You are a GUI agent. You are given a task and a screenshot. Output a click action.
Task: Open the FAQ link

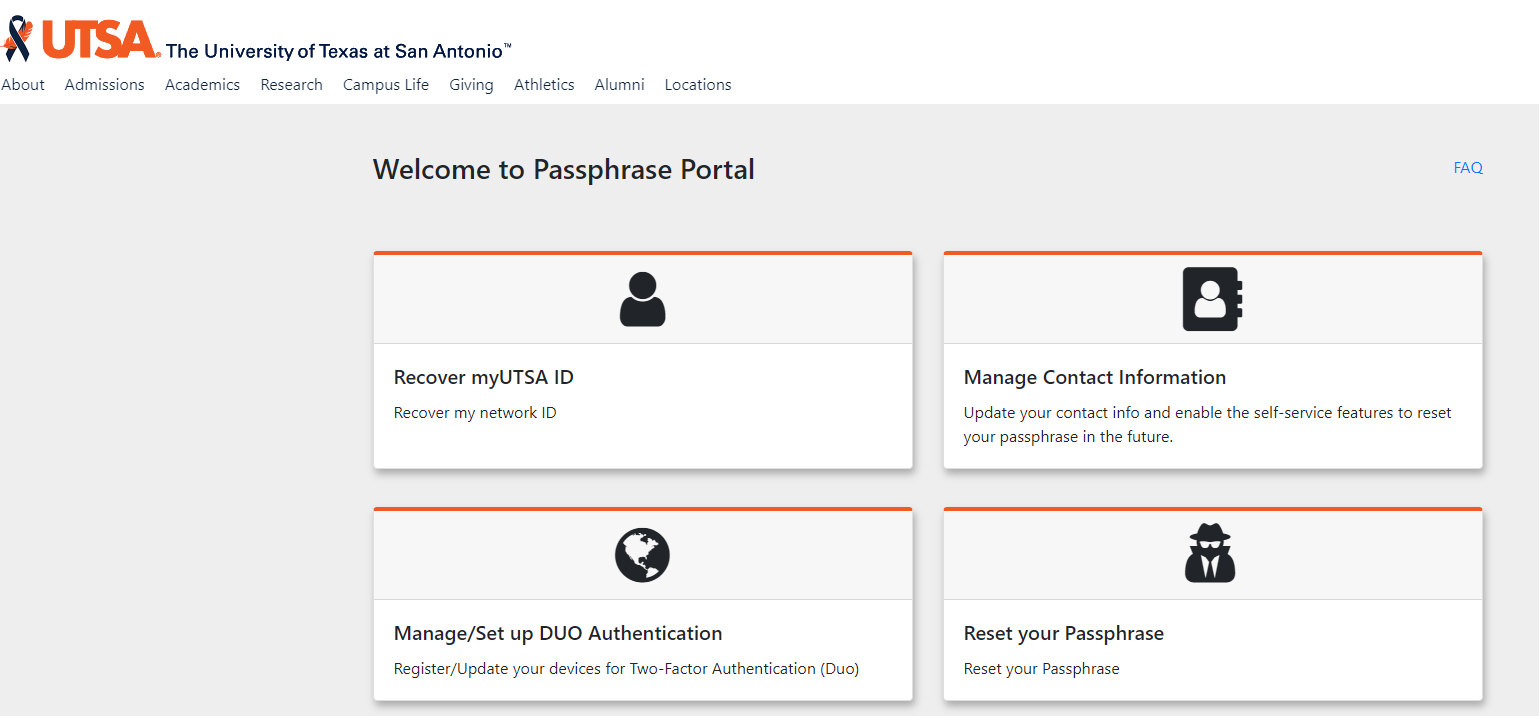(1467, 167)
